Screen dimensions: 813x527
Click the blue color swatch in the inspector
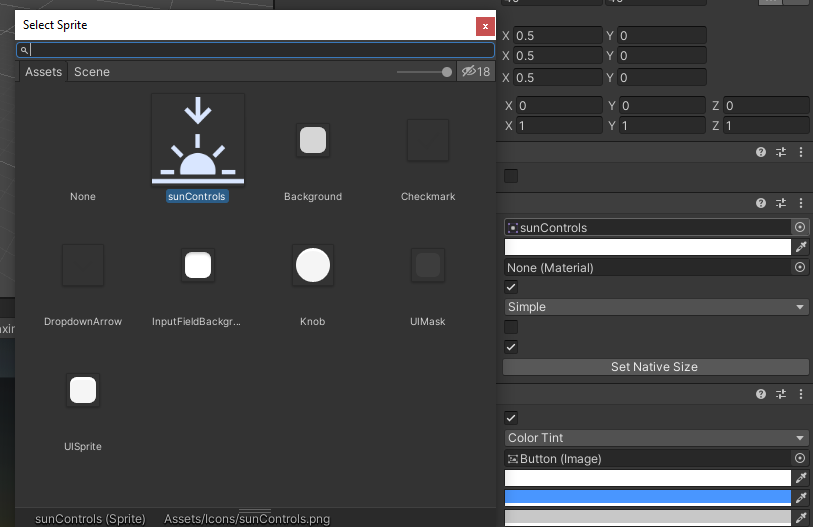(648, 498)
